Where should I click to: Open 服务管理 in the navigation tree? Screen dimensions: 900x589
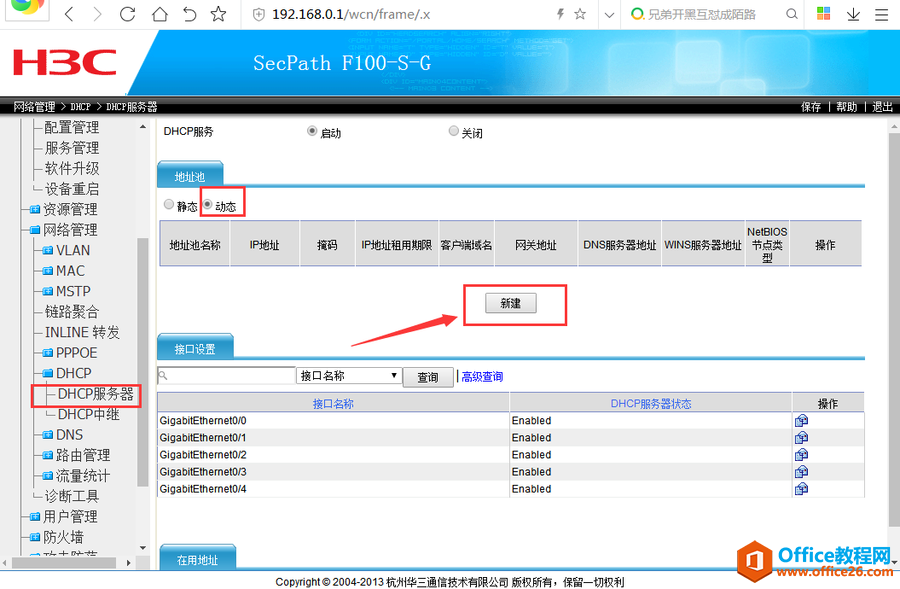72,148
